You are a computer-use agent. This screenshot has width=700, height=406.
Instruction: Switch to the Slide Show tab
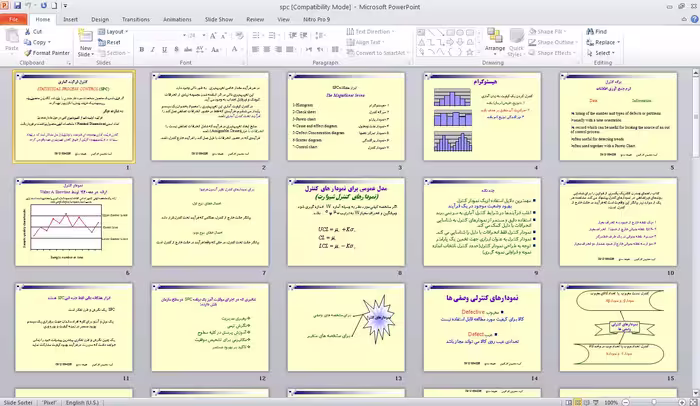pos(219,20)
